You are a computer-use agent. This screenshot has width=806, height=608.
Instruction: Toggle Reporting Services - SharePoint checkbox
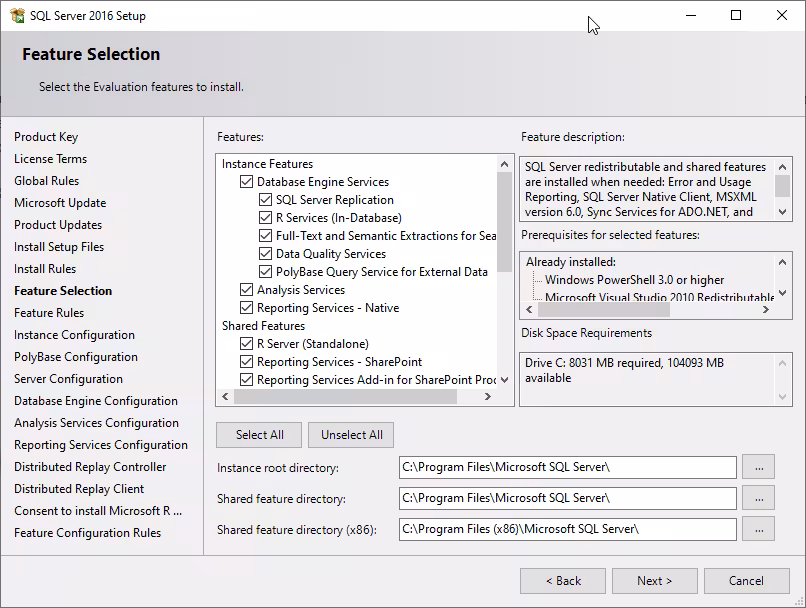click(x=246, y=362)
